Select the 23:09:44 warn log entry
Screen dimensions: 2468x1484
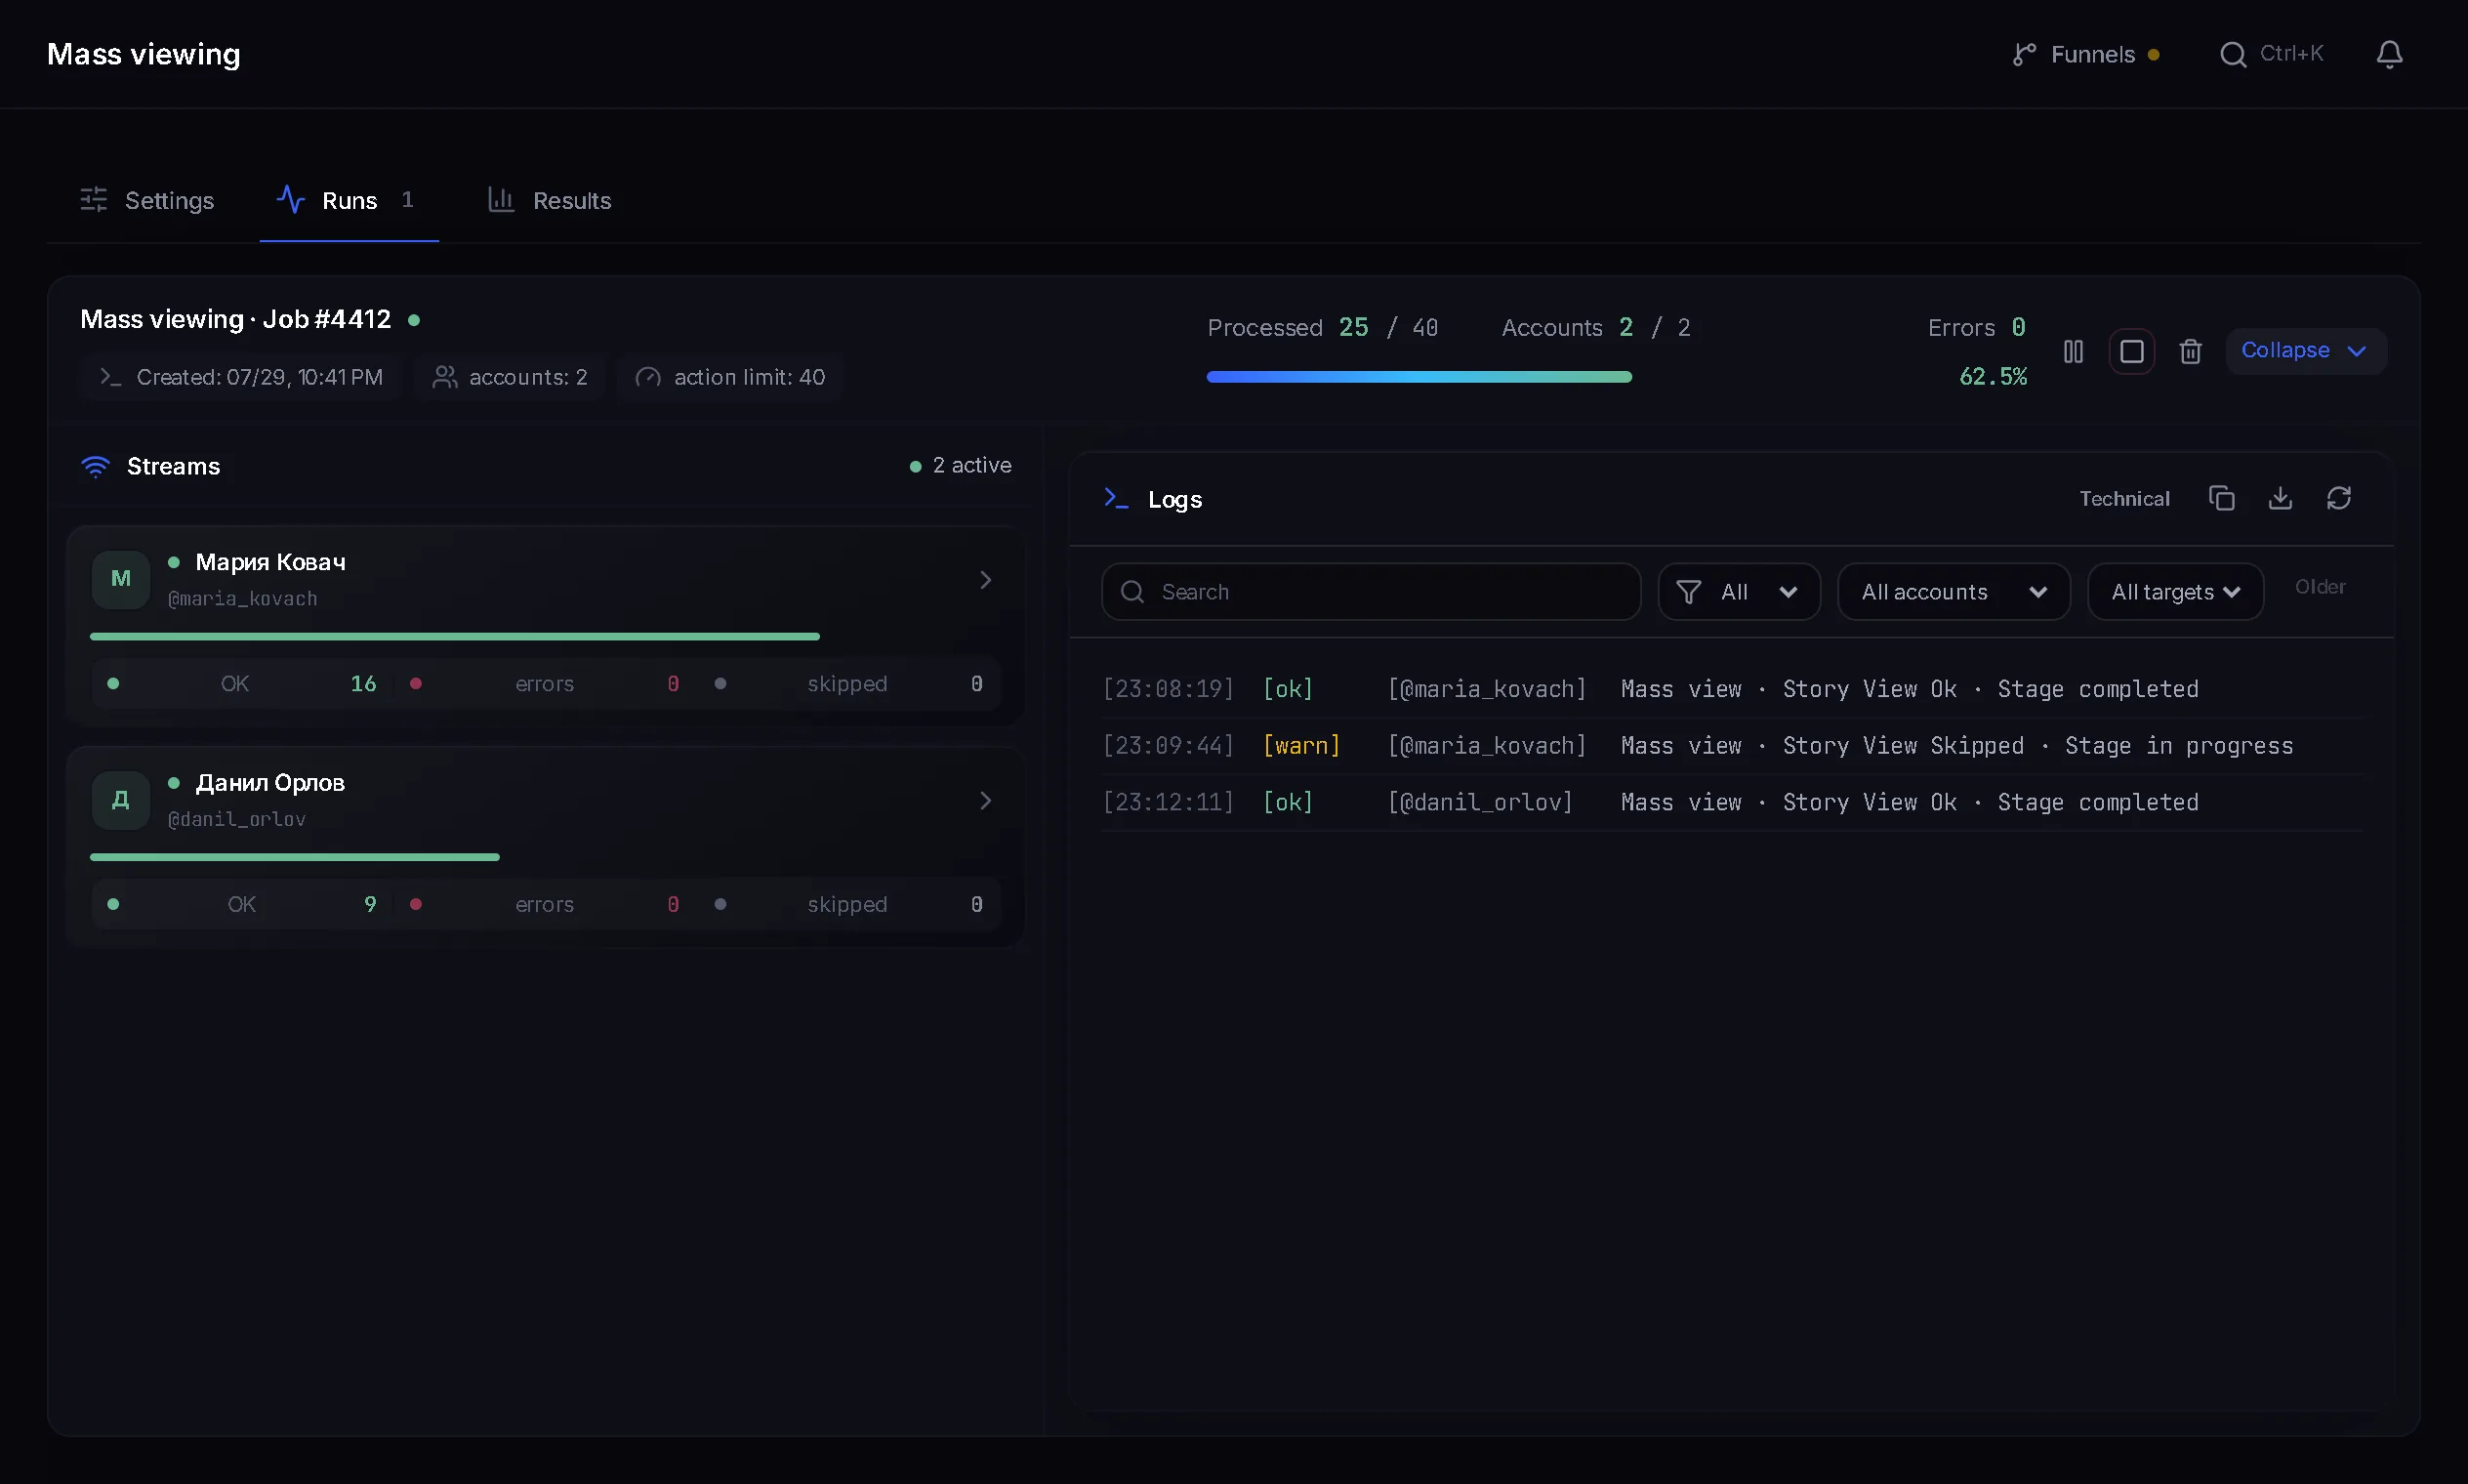[x=1731, y=746]
